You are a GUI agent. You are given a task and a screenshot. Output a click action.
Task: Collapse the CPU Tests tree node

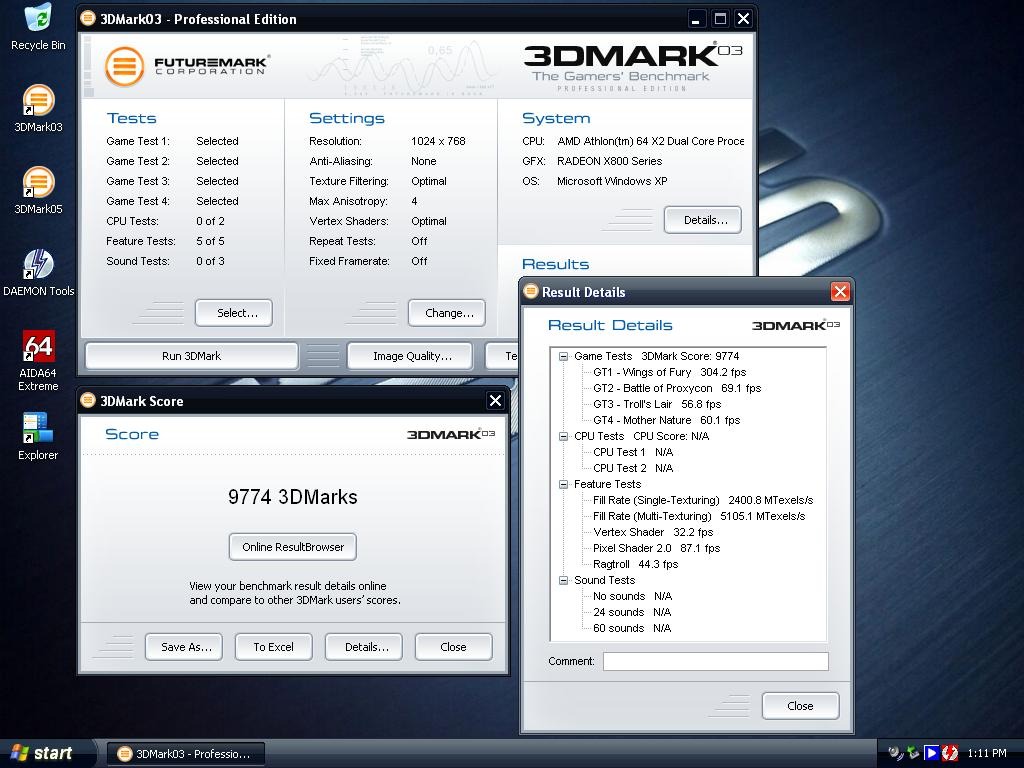pyautogui.click(x=563, y=436)
